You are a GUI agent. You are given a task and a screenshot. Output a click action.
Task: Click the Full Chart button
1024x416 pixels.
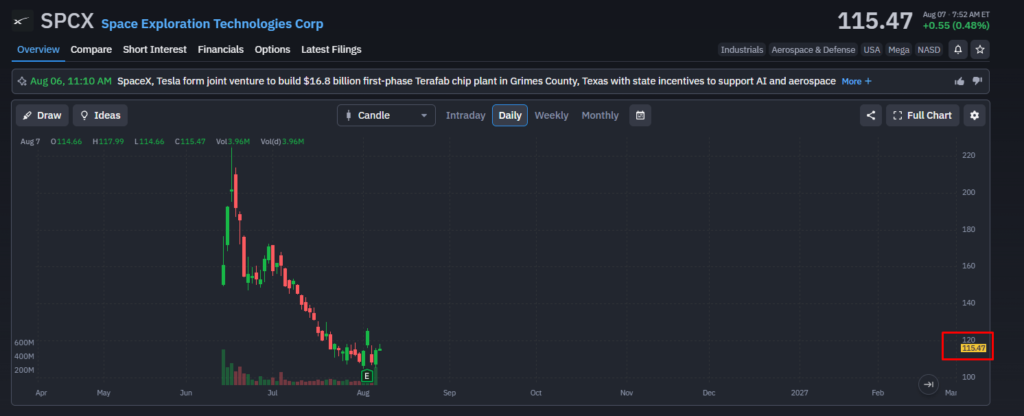point(922,116)
